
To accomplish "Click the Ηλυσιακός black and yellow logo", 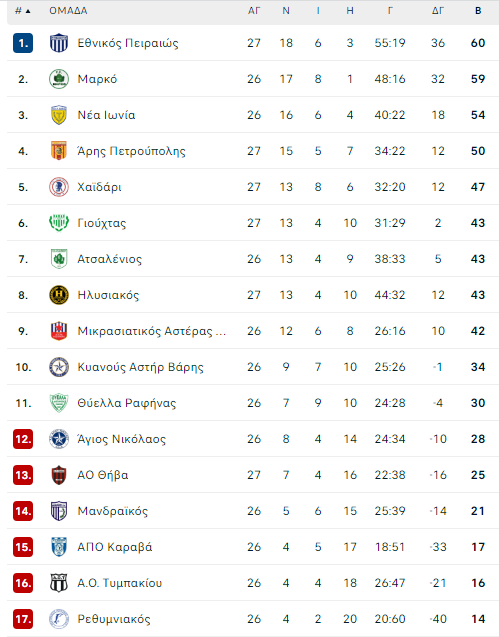I will click(59, 295).
